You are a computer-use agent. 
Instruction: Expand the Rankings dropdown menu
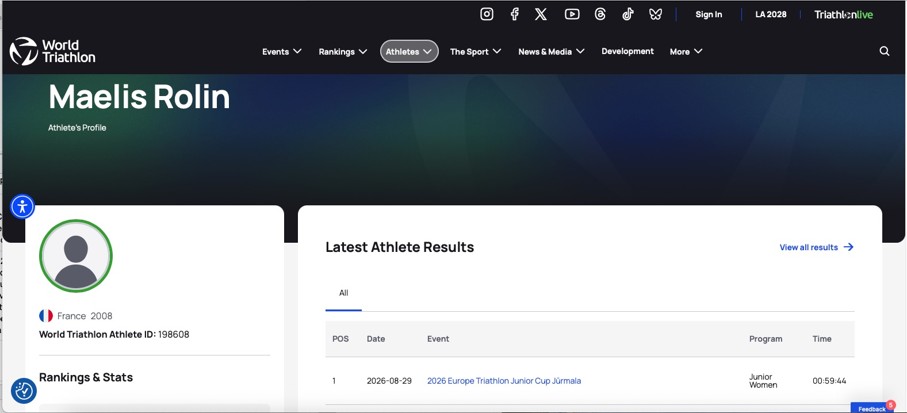coord(343,51)
